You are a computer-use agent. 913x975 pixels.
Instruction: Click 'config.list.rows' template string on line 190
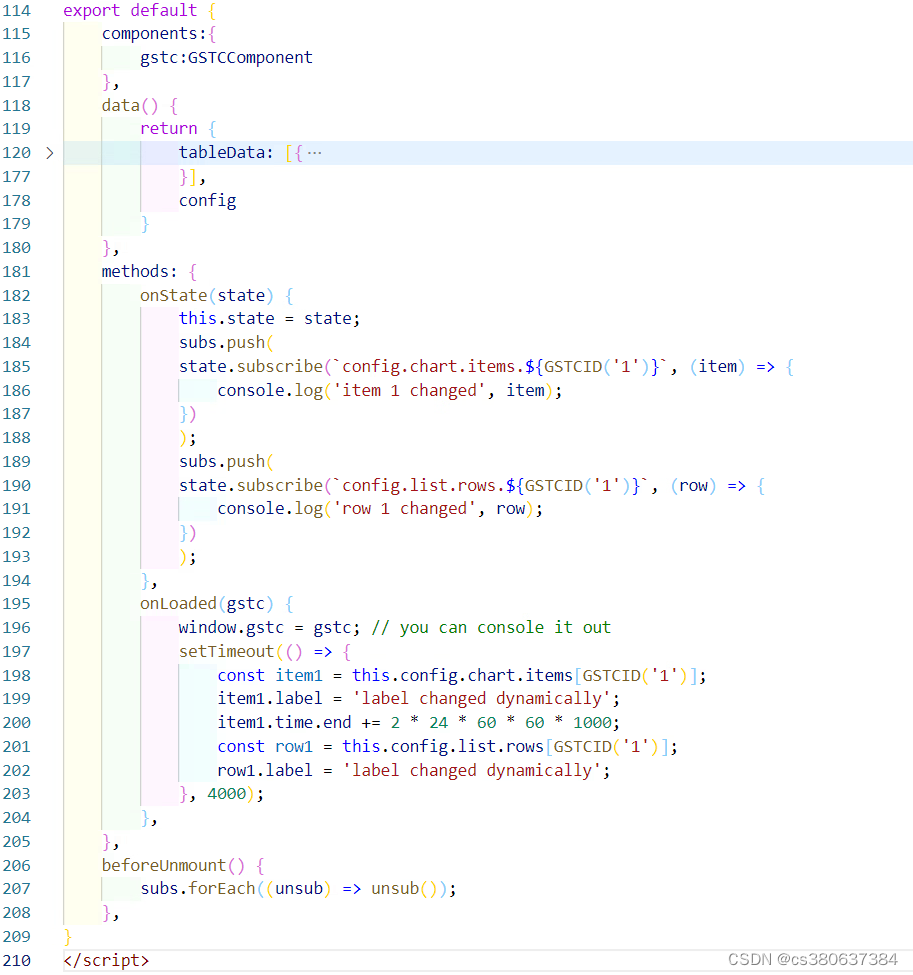pyautogui.click(x=419, y=486)
